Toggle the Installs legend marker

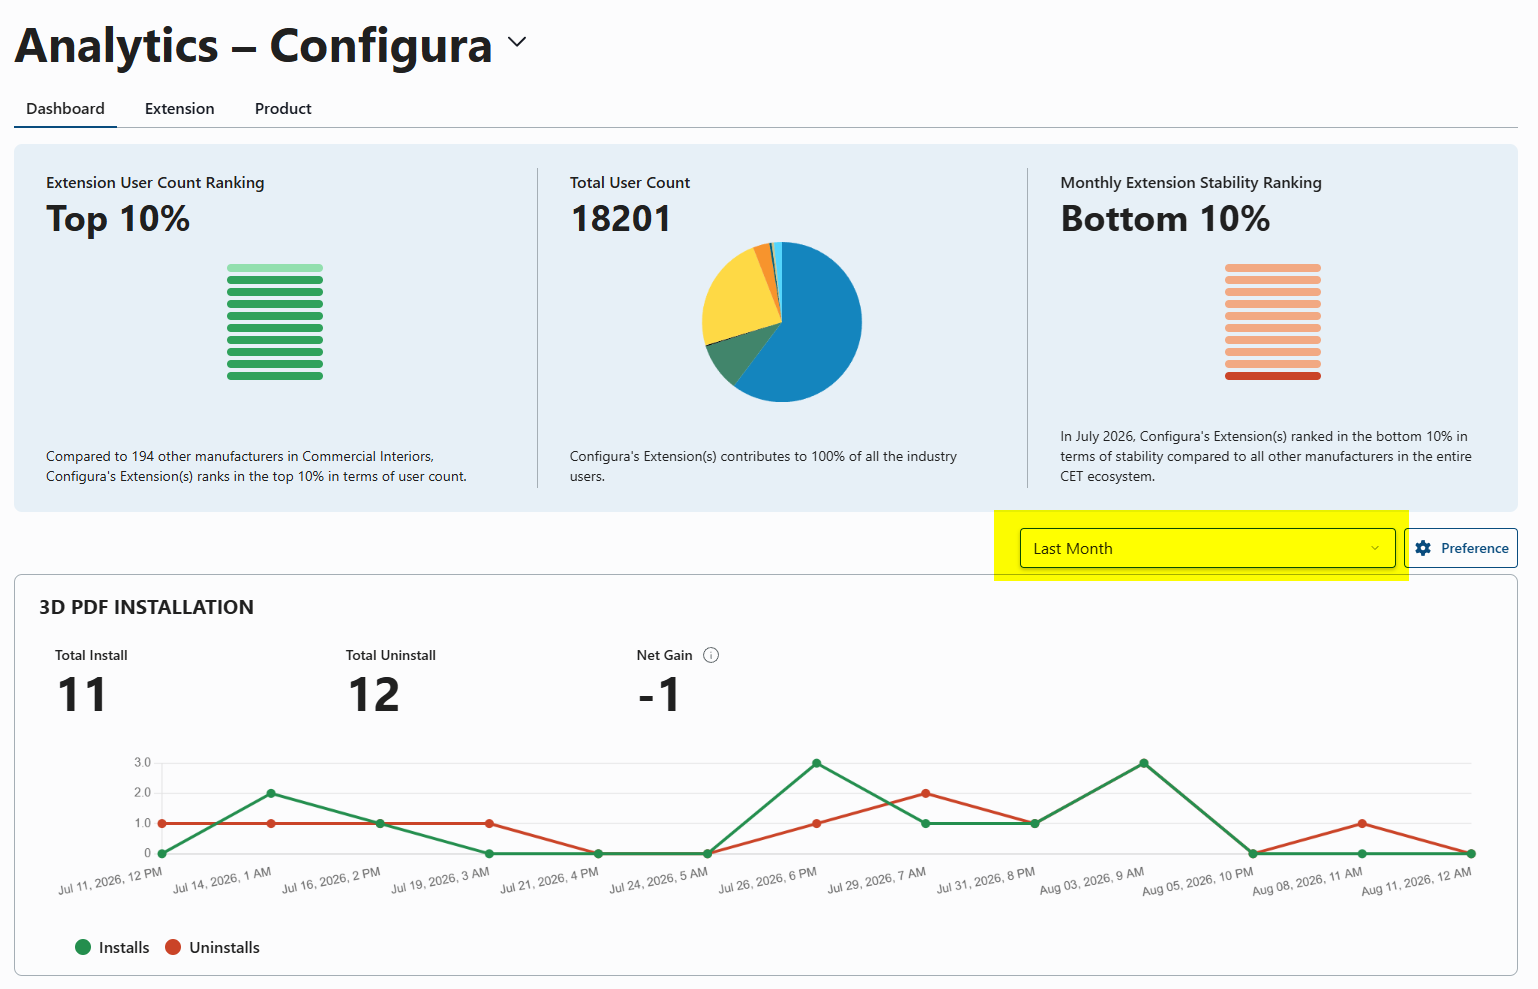[x=83, y=947]
